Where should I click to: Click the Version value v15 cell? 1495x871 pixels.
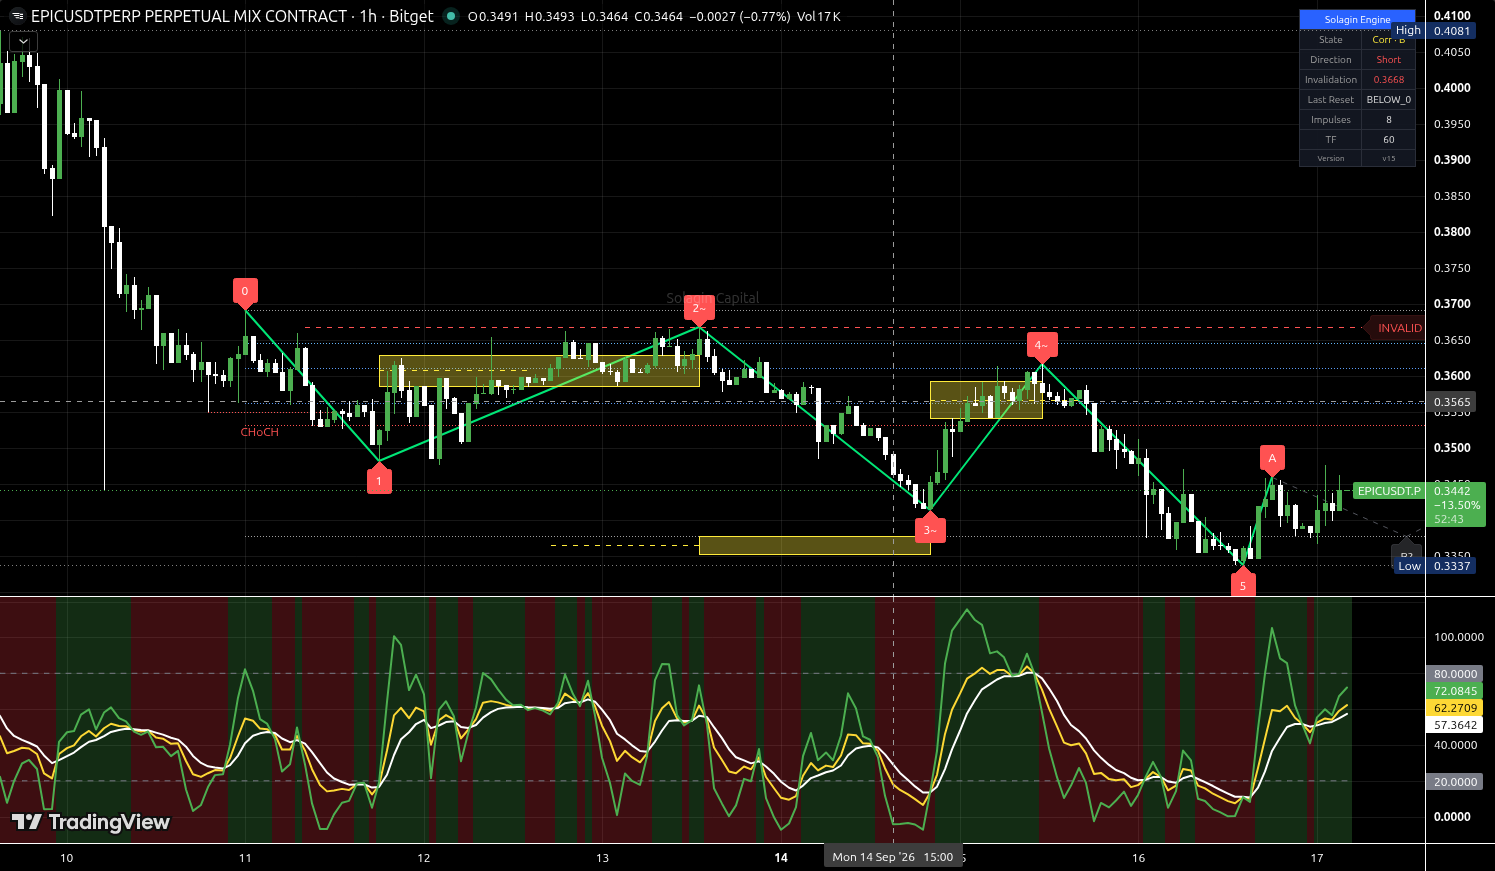[1388, 158]
